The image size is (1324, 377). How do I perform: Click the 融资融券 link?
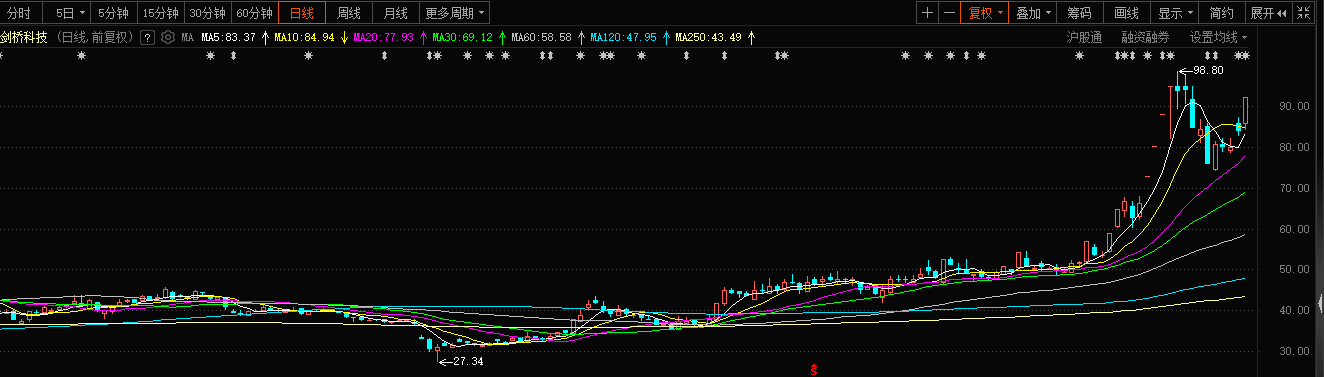click(x=1145, y=37)
